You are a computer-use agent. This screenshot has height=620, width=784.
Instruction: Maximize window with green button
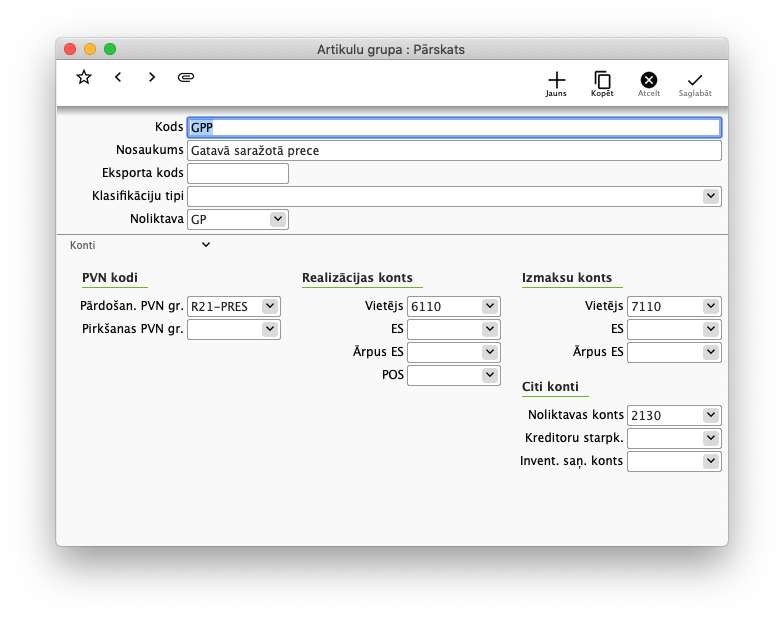(x=110, y=49)
